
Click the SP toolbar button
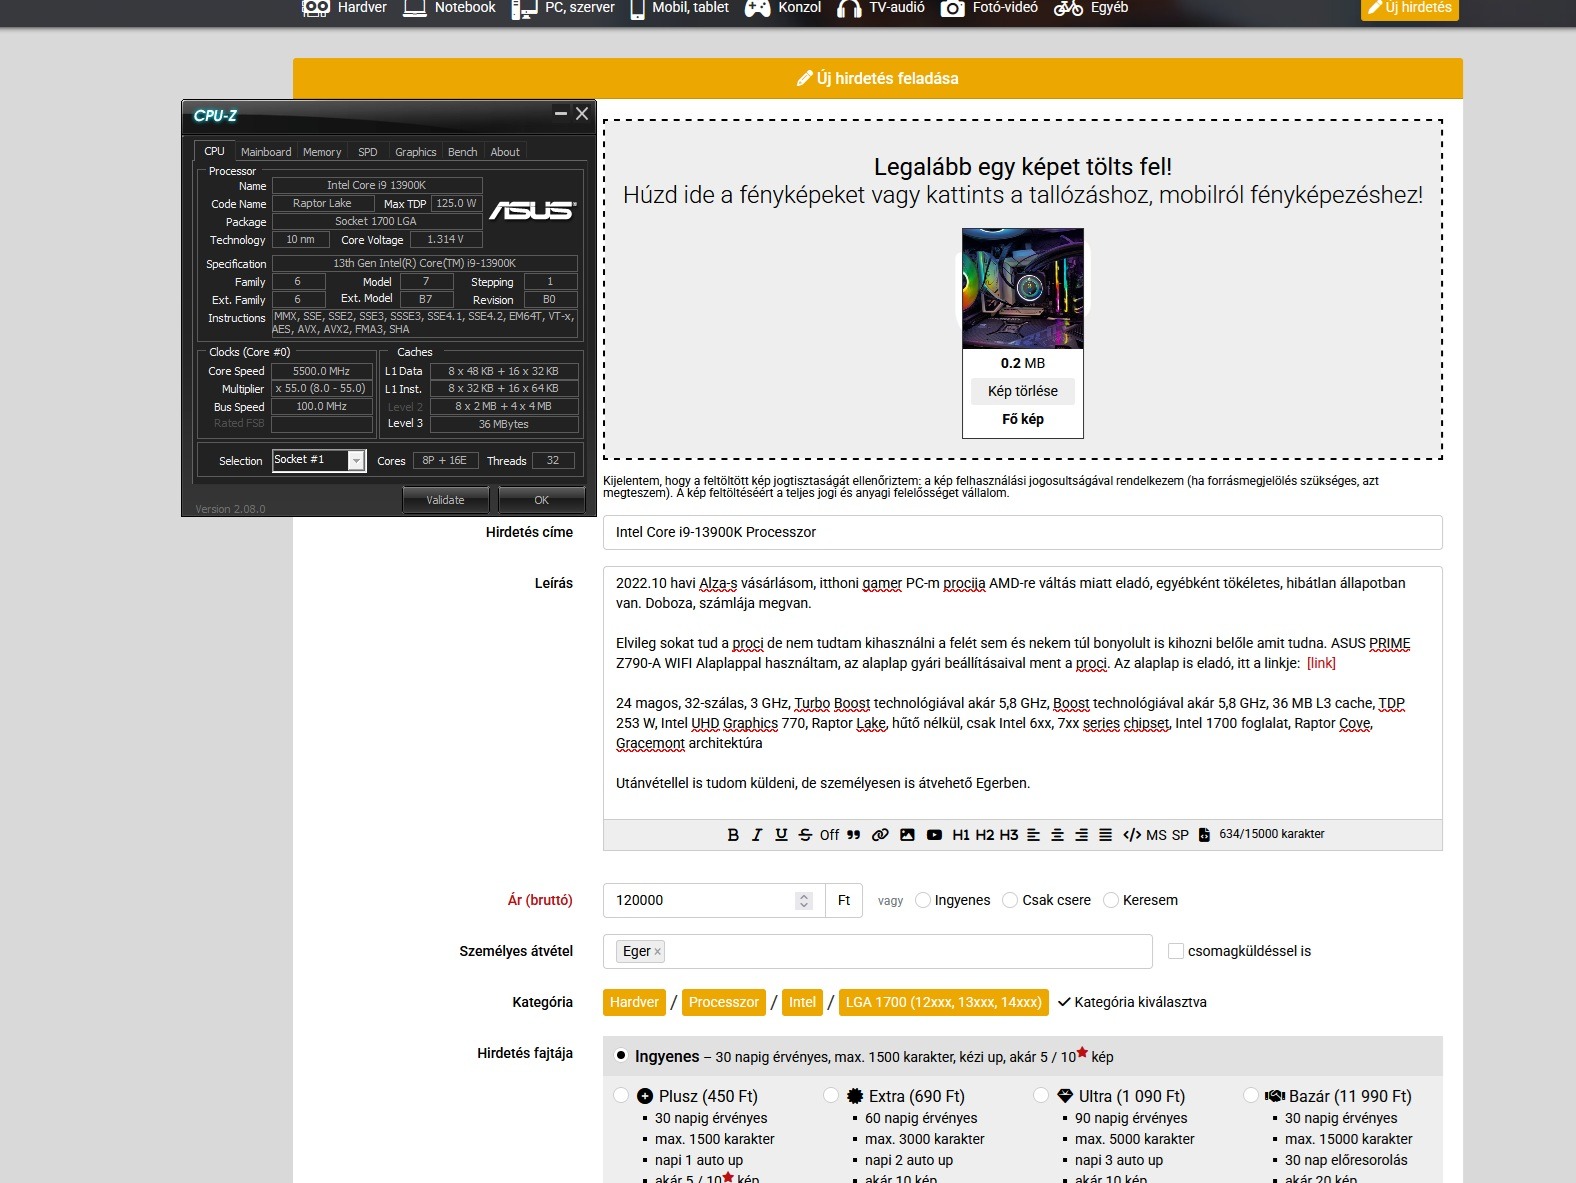[1180, 835]
